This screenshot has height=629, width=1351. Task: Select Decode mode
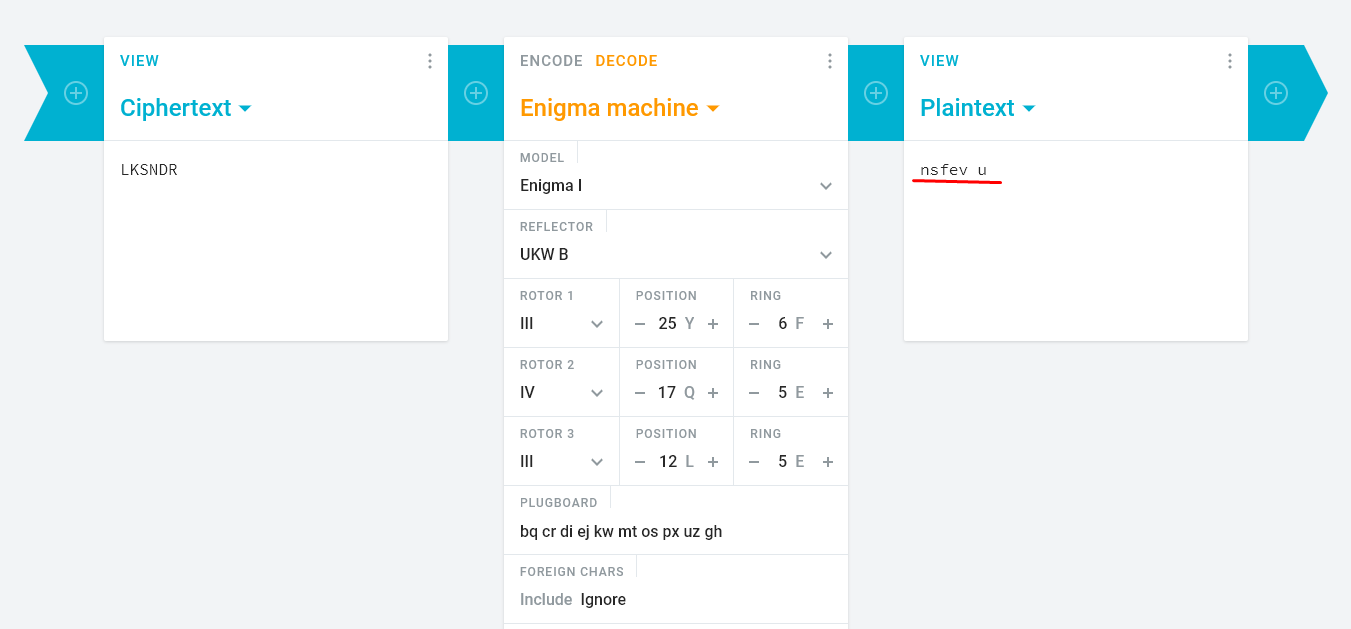coord(626,61)
